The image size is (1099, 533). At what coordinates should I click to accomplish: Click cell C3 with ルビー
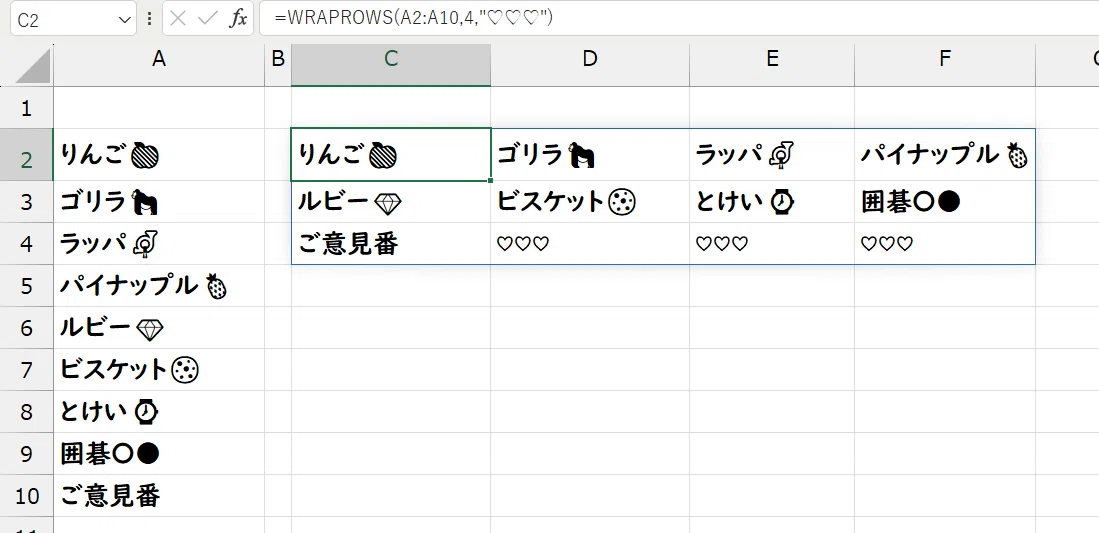(391, 202)
